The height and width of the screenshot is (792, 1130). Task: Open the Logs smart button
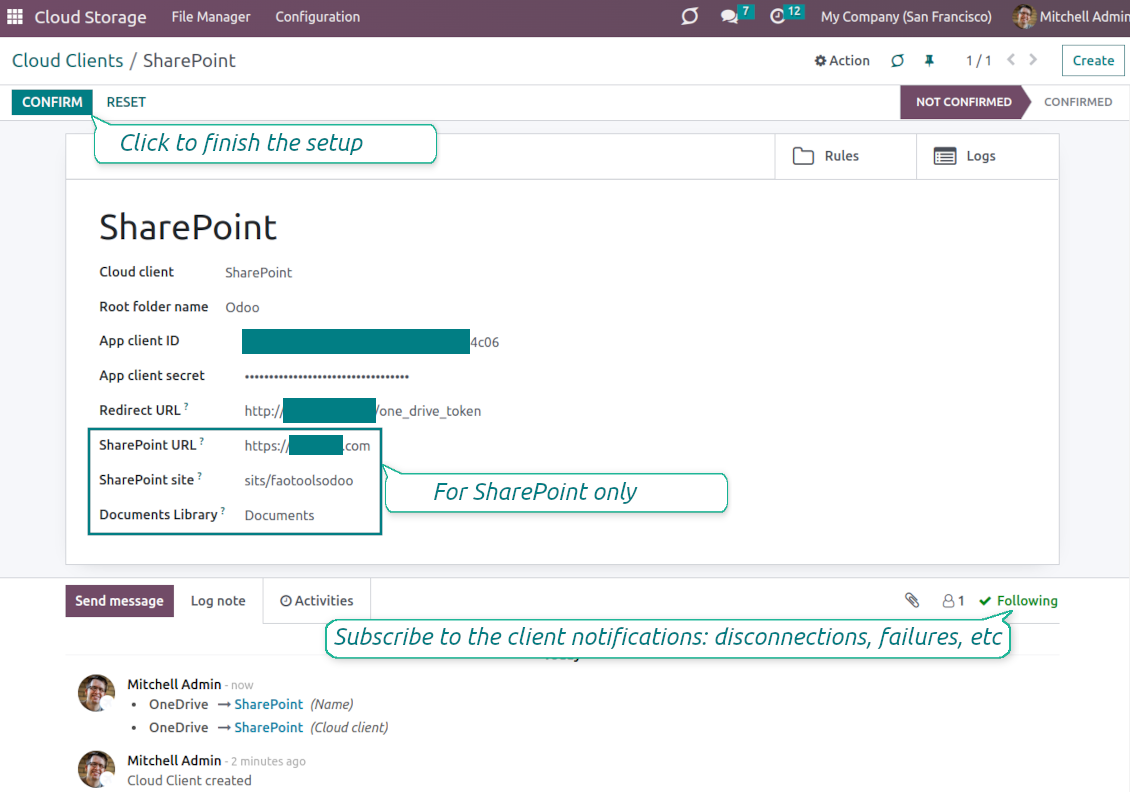[987, 156]
